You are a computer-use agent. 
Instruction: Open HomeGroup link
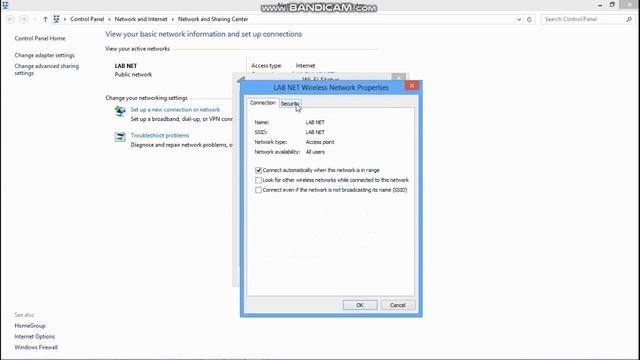(x=30, y=326)
